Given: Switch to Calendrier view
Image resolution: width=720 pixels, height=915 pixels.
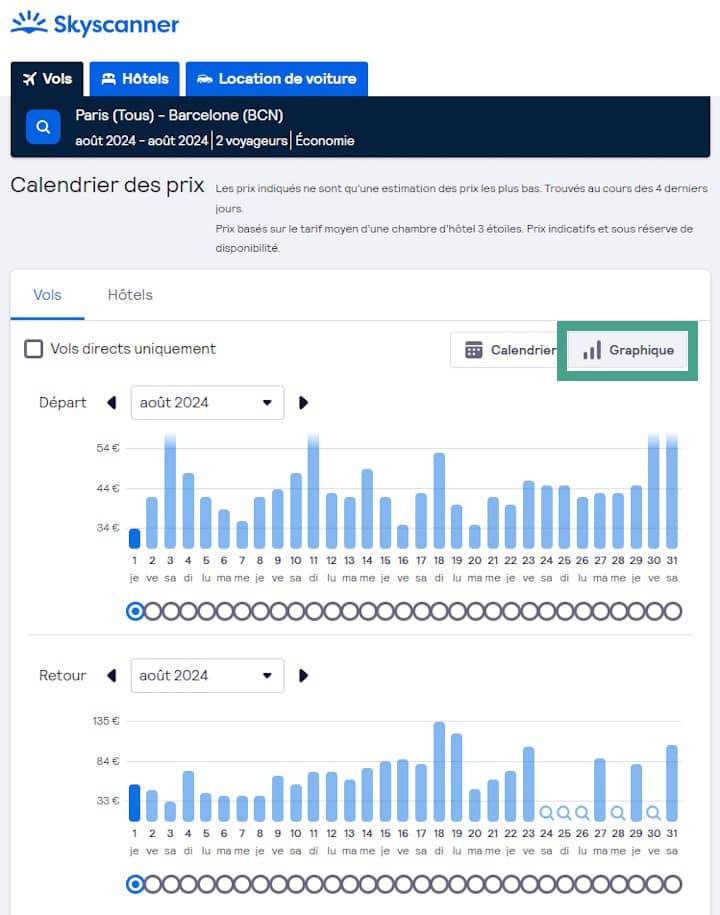Looking at the screenshot, I should click(x=510, y=350).
